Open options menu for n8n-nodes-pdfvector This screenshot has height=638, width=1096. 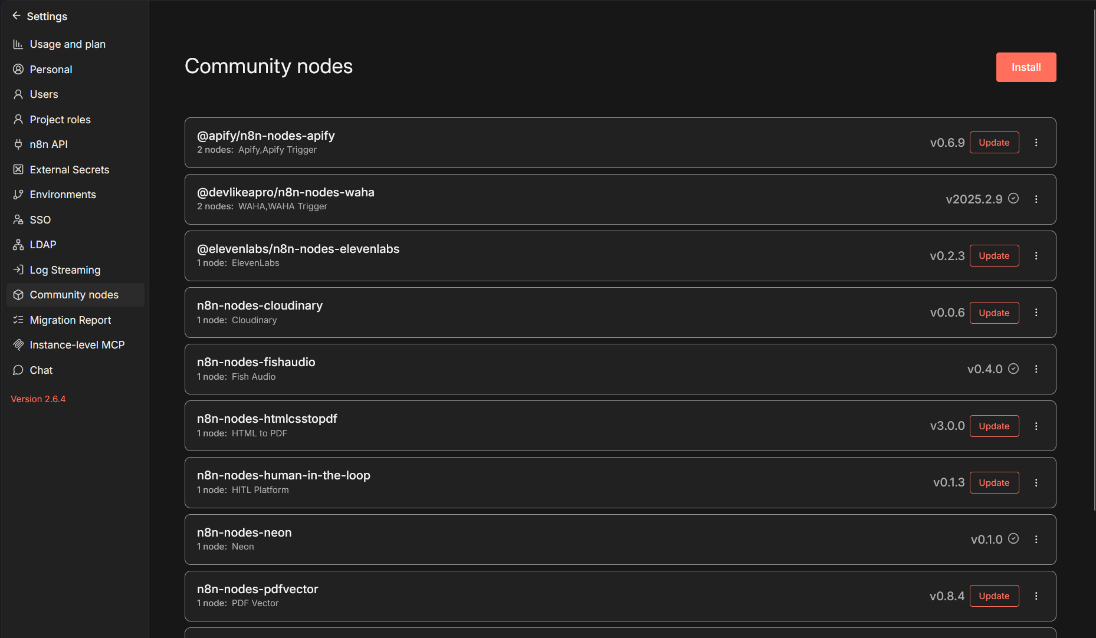1036,596
